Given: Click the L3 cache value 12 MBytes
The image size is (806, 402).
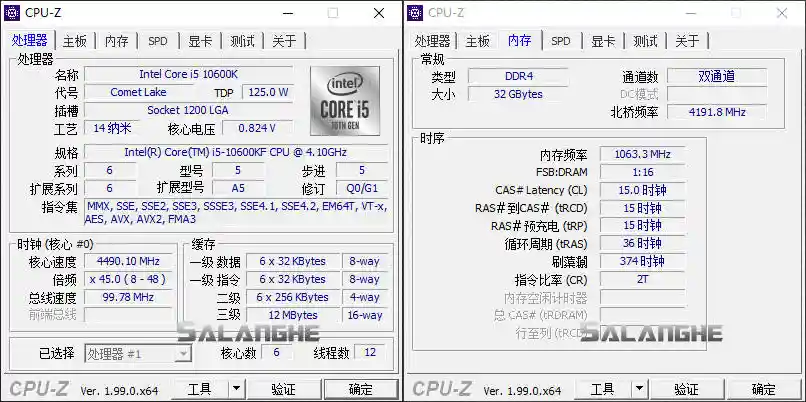Looking at the screenshot, I should coord(292,315).
